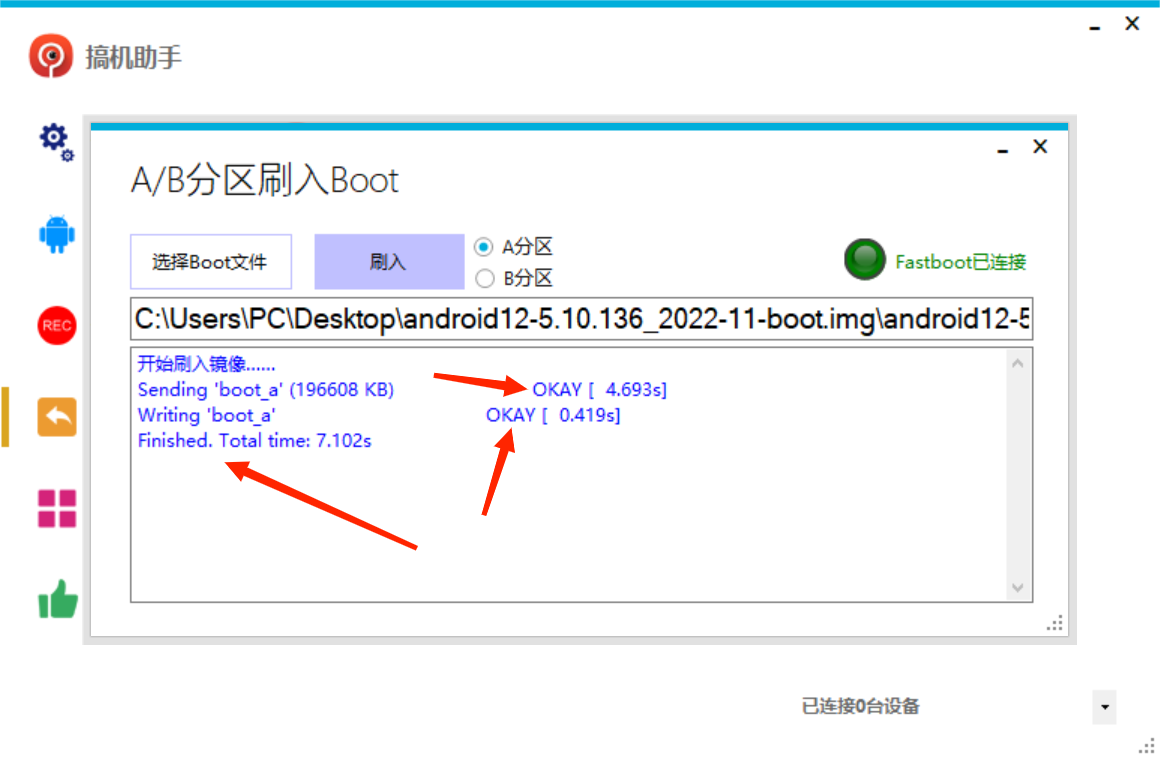Click the A/B分区刷入Boot dialog title
The image size is (1160, 759).
click(x=264, y=181)
